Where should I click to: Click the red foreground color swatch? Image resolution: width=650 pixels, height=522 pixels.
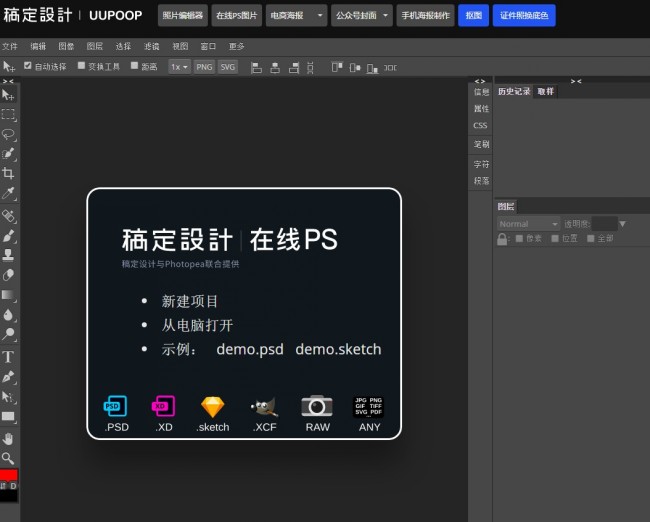click(x=9, y=475)
